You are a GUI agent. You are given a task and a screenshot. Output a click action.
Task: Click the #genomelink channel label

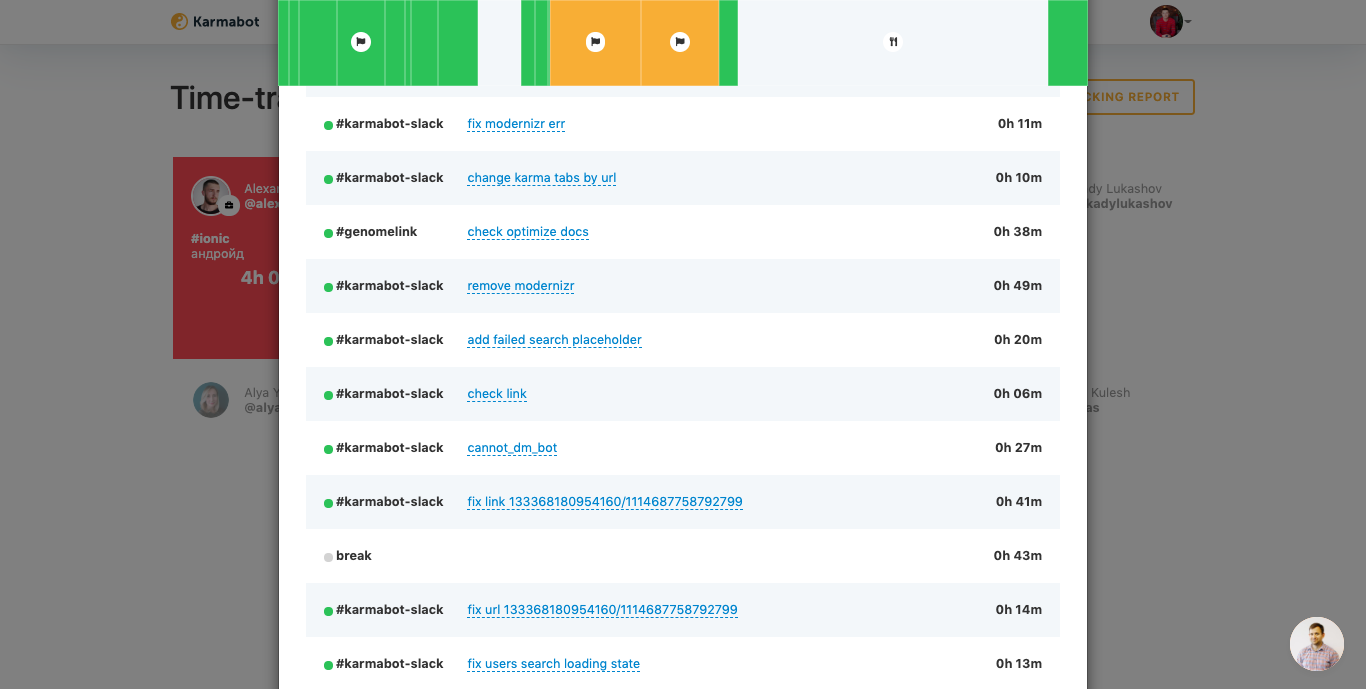(377, 232)
